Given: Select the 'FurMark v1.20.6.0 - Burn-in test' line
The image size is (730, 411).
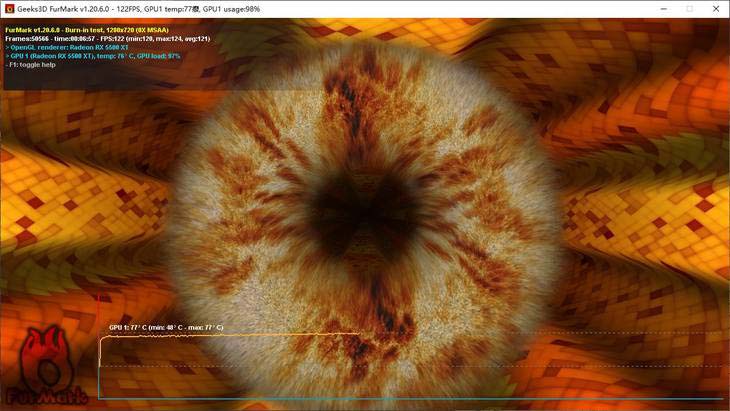Looking at the screenshot, I should pyautogui.click(x=87, y=30).
